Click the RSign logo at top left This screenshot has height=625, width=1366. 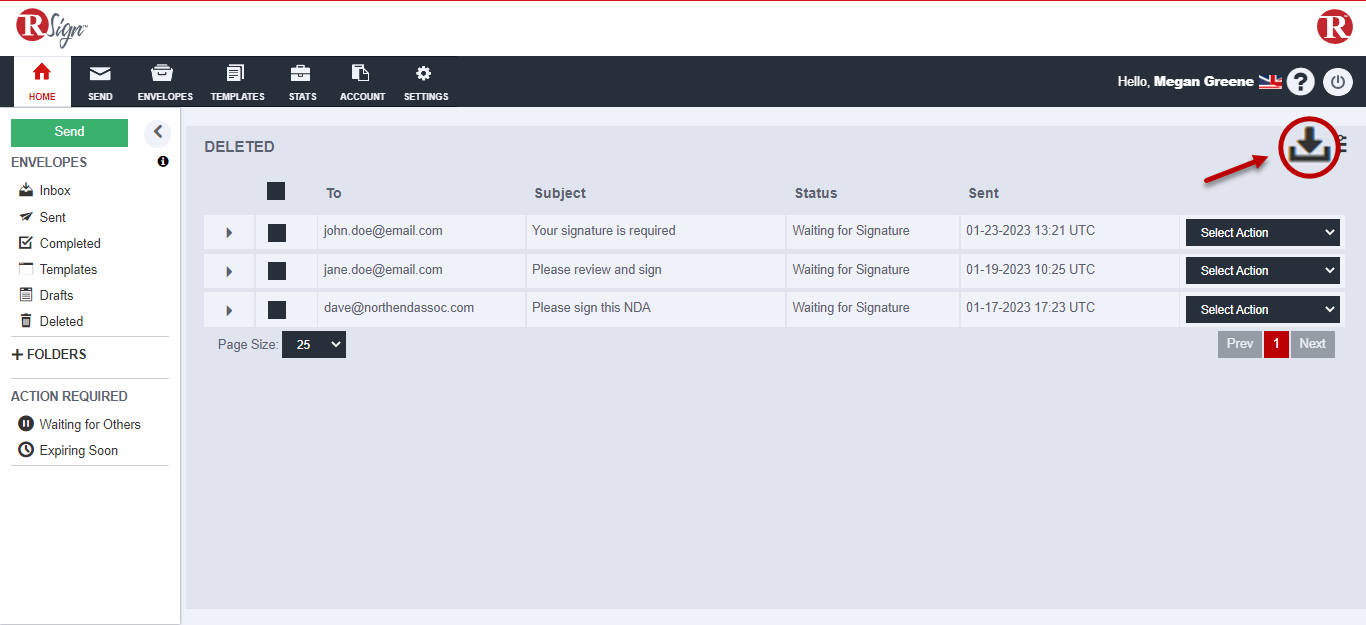[52, 27]
